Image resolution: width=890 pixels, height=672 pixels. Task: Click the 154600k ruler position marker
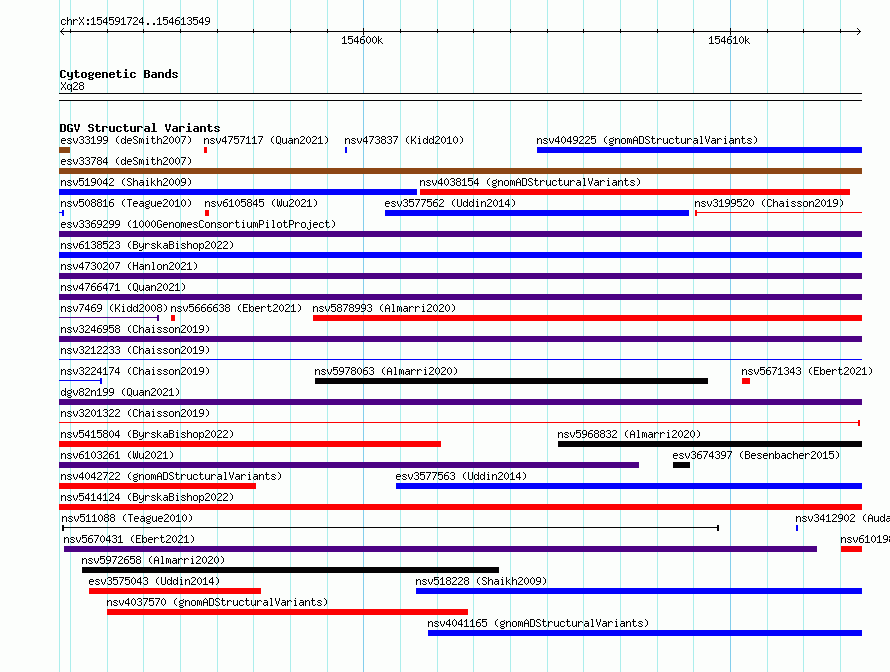click(362, 40)
